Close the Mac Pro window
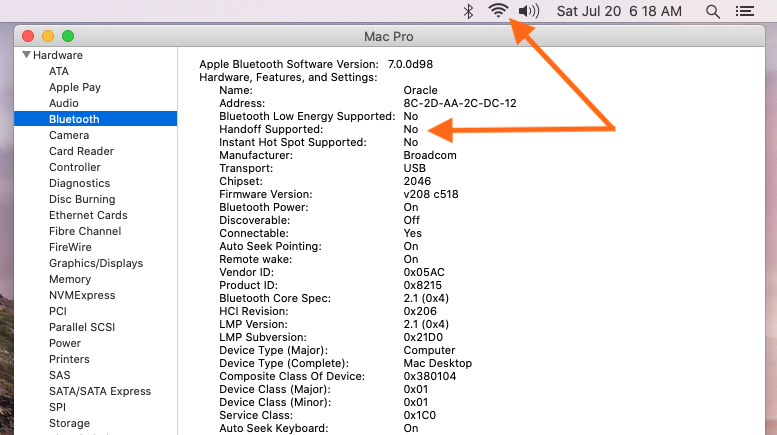Screen dimensions: 777x435 point(28,36)
